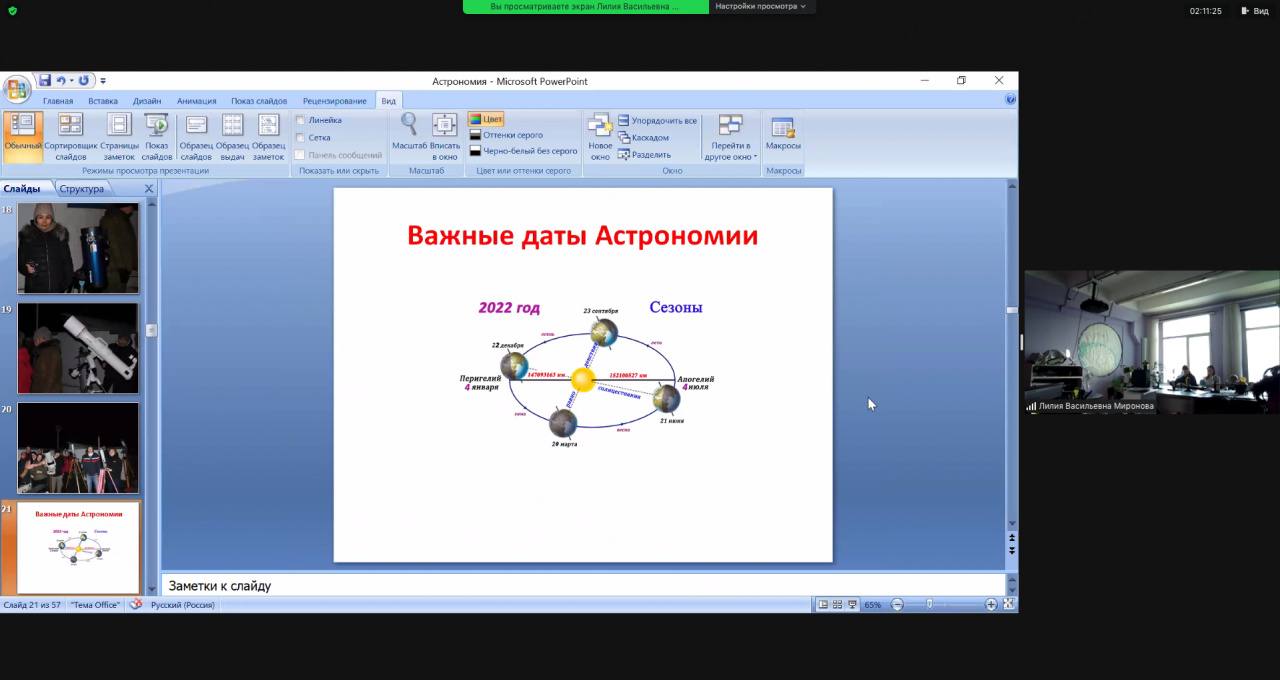
Task: Switch to Notes Page view (Страницы заметок)
Action: 119,136
